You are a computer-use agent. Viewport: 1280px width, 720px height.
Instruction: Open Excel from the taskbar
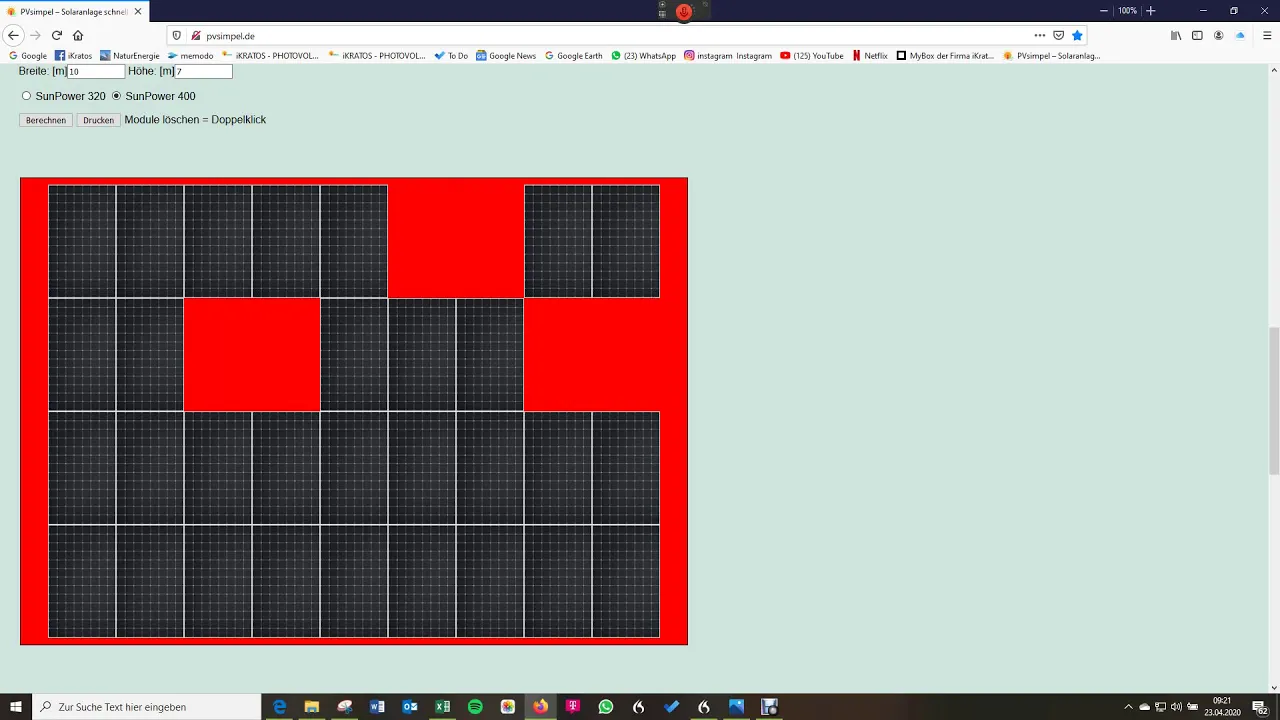click(x=442, y=706)
